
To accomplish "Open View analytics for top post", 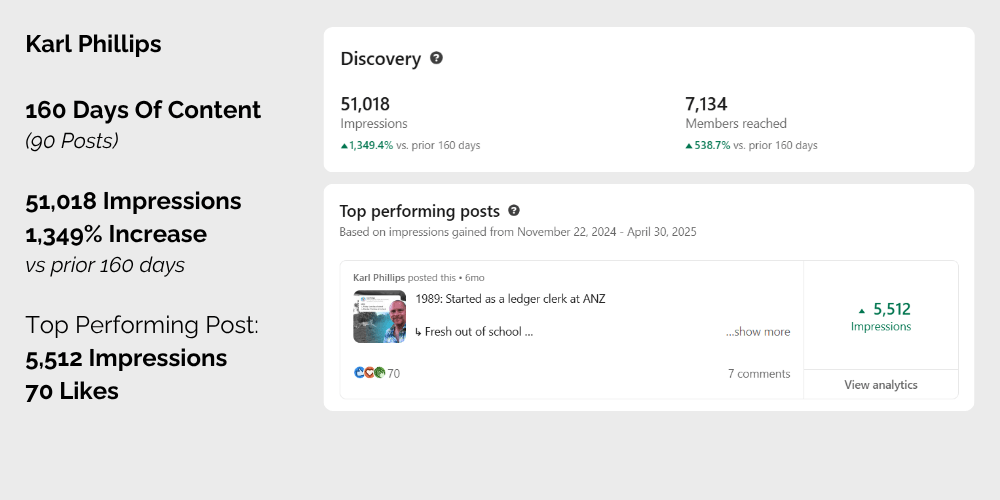I will pos(881,385).
